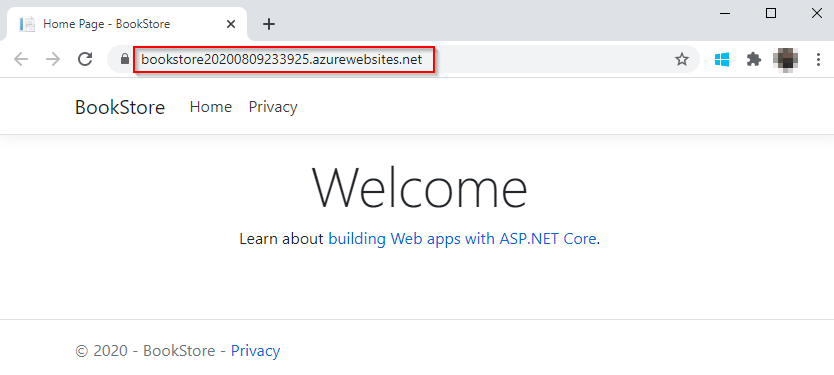Go forward using browser forward arrow
The height and width of the screenshot is (375, 834).
53,59
